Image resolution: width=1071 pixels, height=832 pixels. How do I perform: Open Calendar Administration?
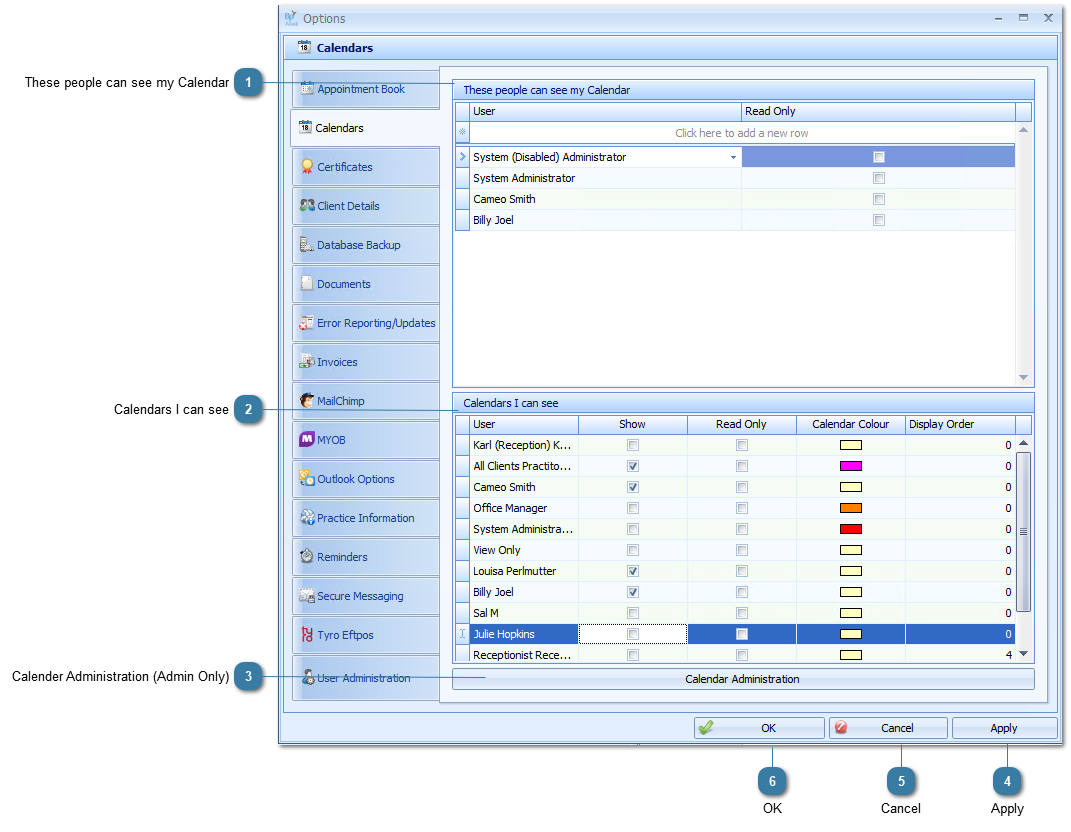(743, 679)
